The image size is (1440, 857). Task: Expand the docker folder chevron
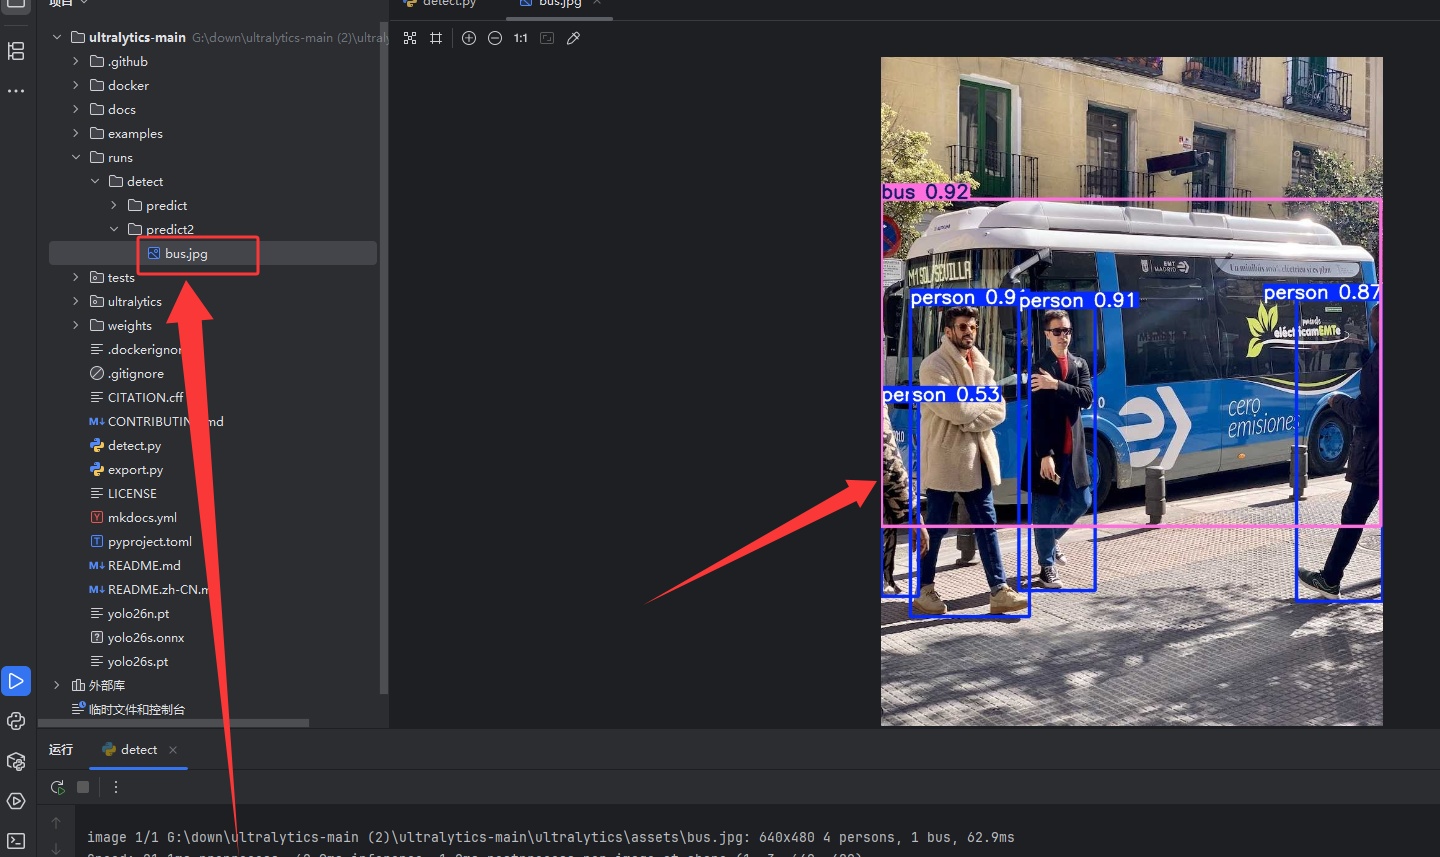(x=76, y=85)
